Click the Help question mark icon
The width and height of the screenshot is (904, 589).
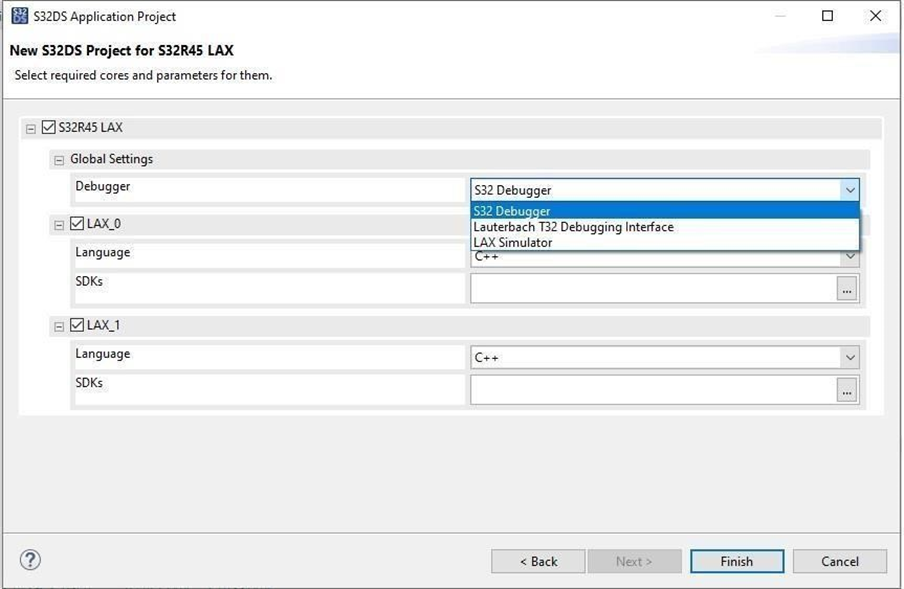29,560
